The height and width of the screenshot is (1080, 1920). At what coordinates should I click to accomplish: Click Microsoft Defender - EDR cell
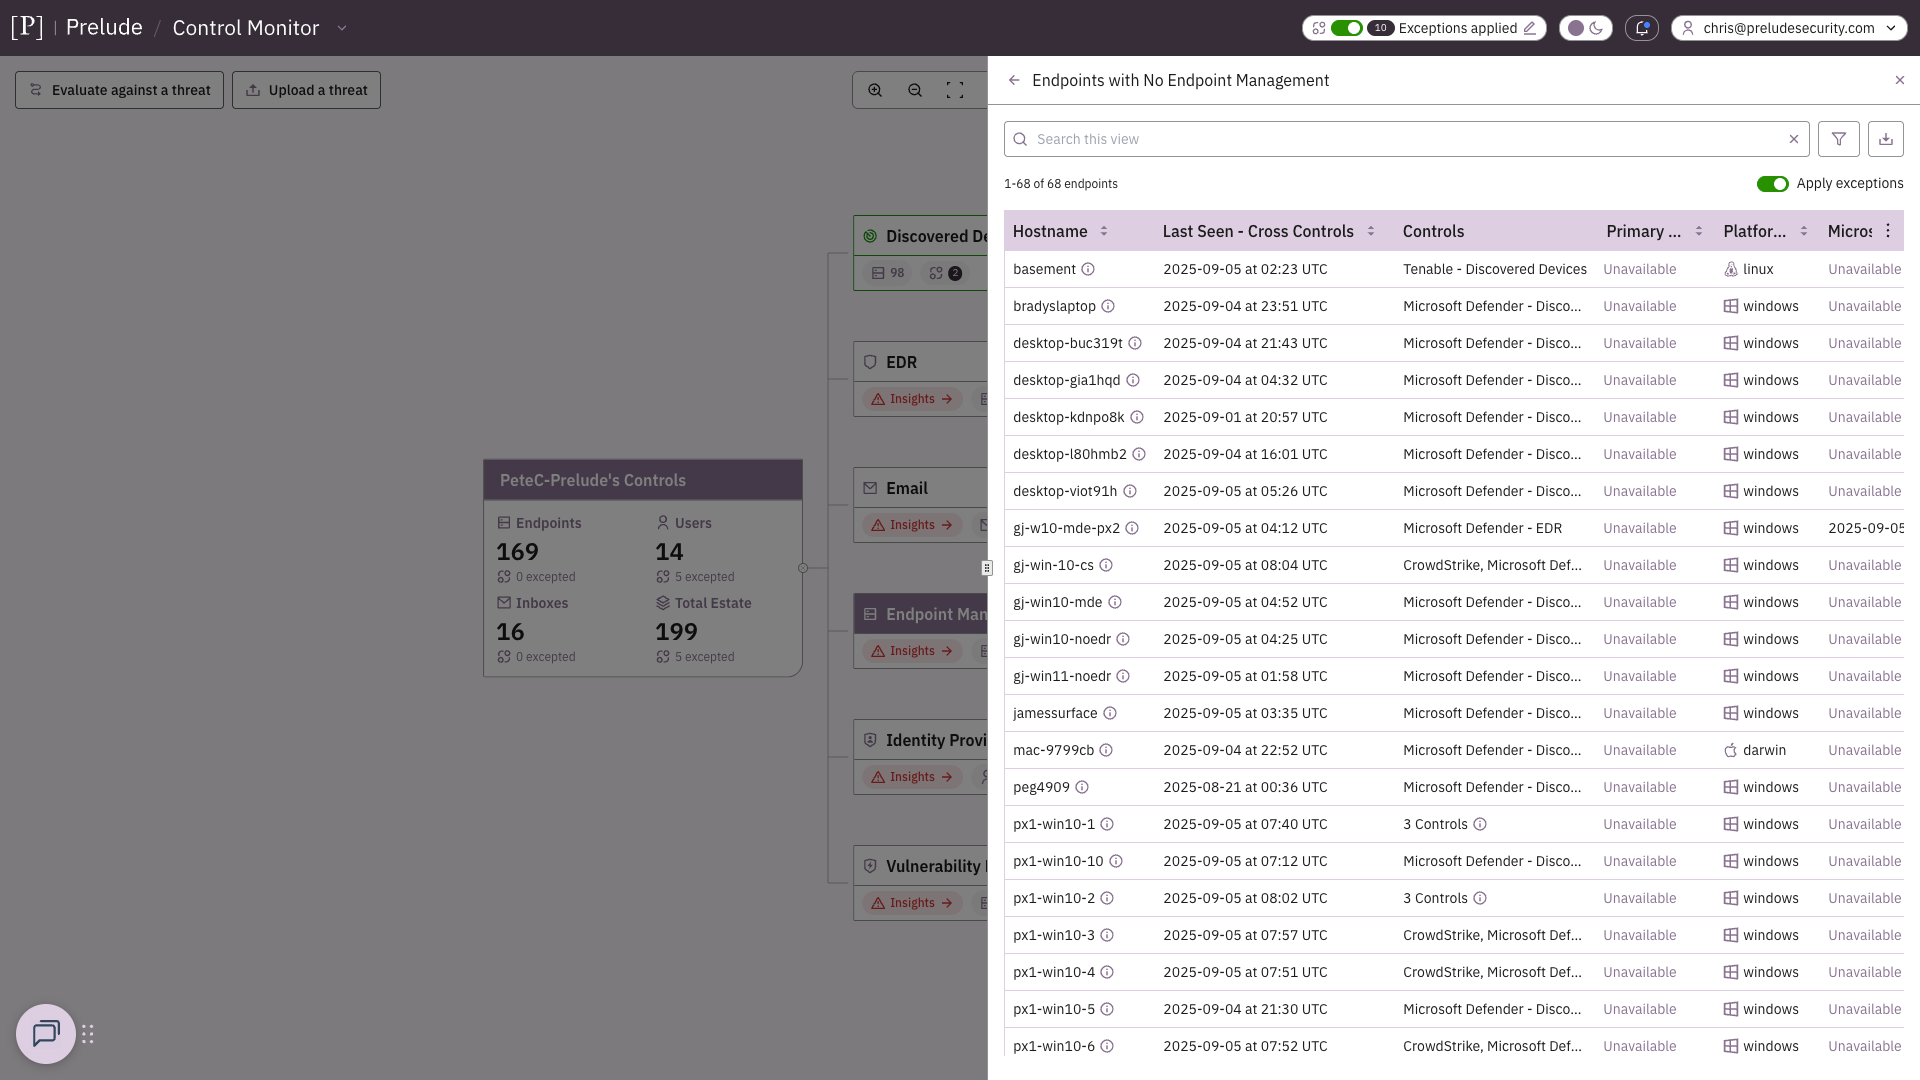pyautogui.click(x=1482, y=528)
